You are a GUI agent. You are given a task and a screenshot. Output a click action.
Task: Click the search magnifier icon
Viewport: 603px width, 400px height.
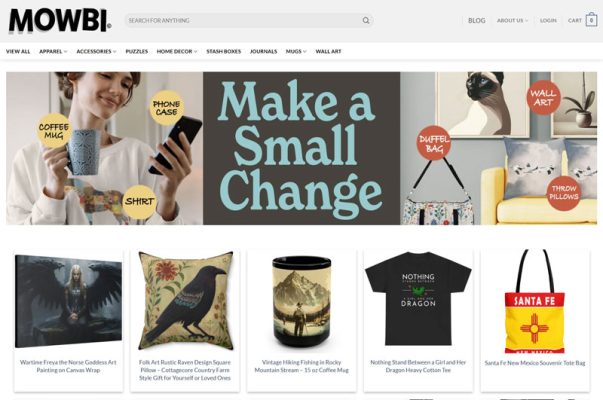366,20
